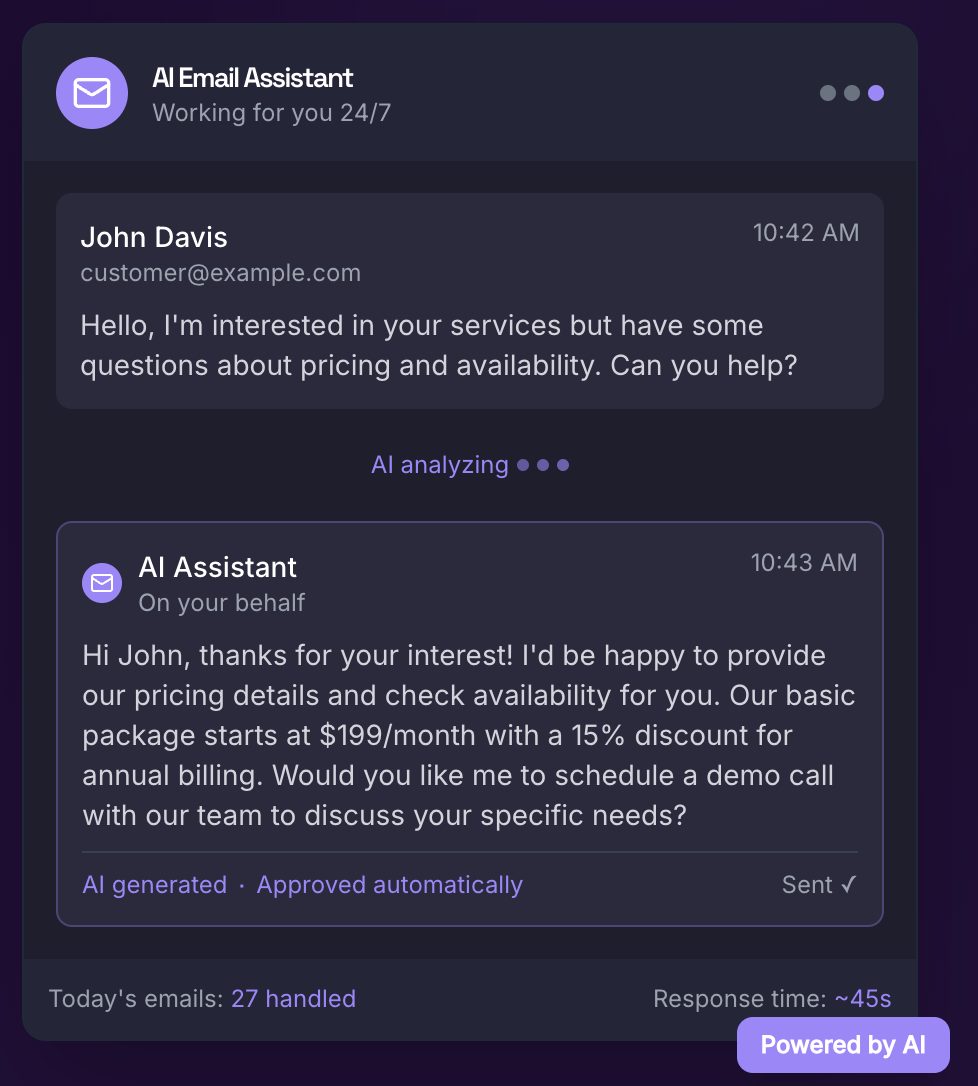978x1086 pixels.
Task: Click the purple dot in header indicator
Action: tap(876, 93)
